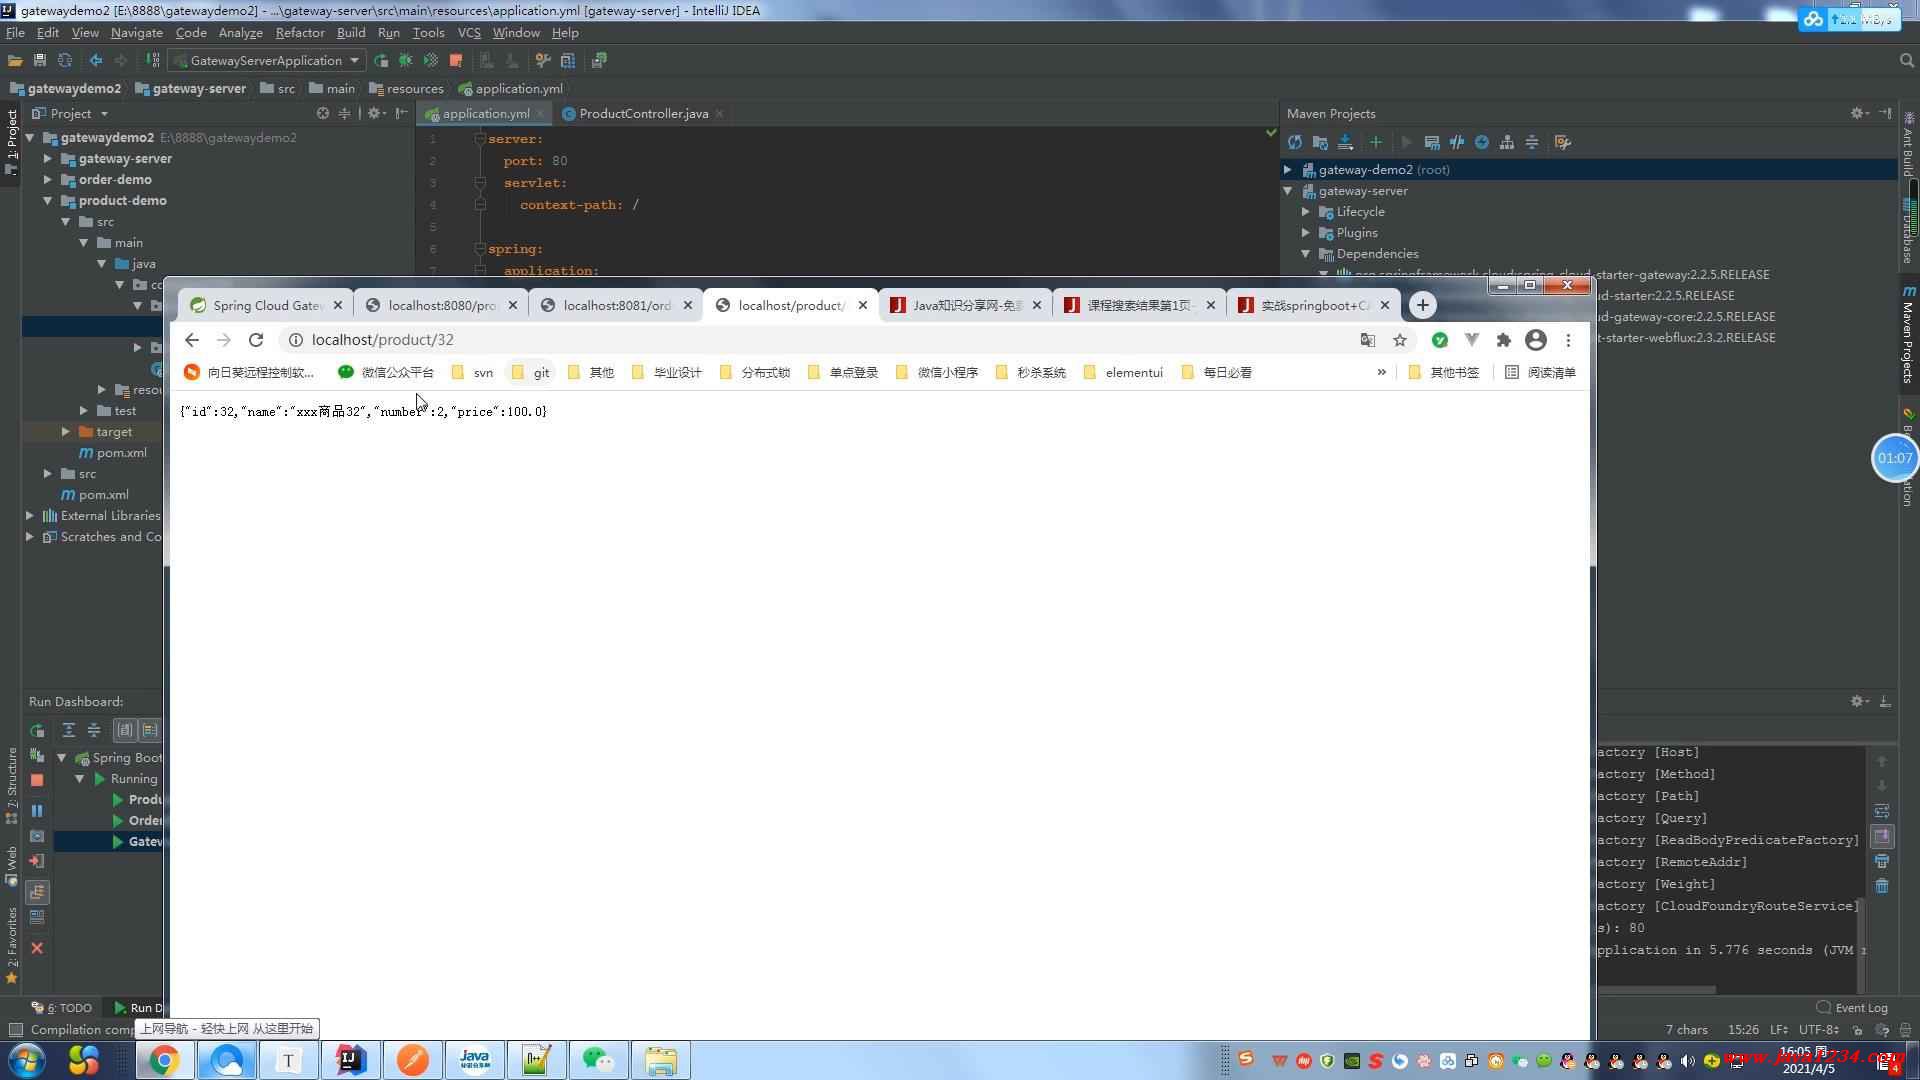Expand Plugins node in Maven Projects
This screenshot has height=1080, width=1920.
coord(1306,232)
